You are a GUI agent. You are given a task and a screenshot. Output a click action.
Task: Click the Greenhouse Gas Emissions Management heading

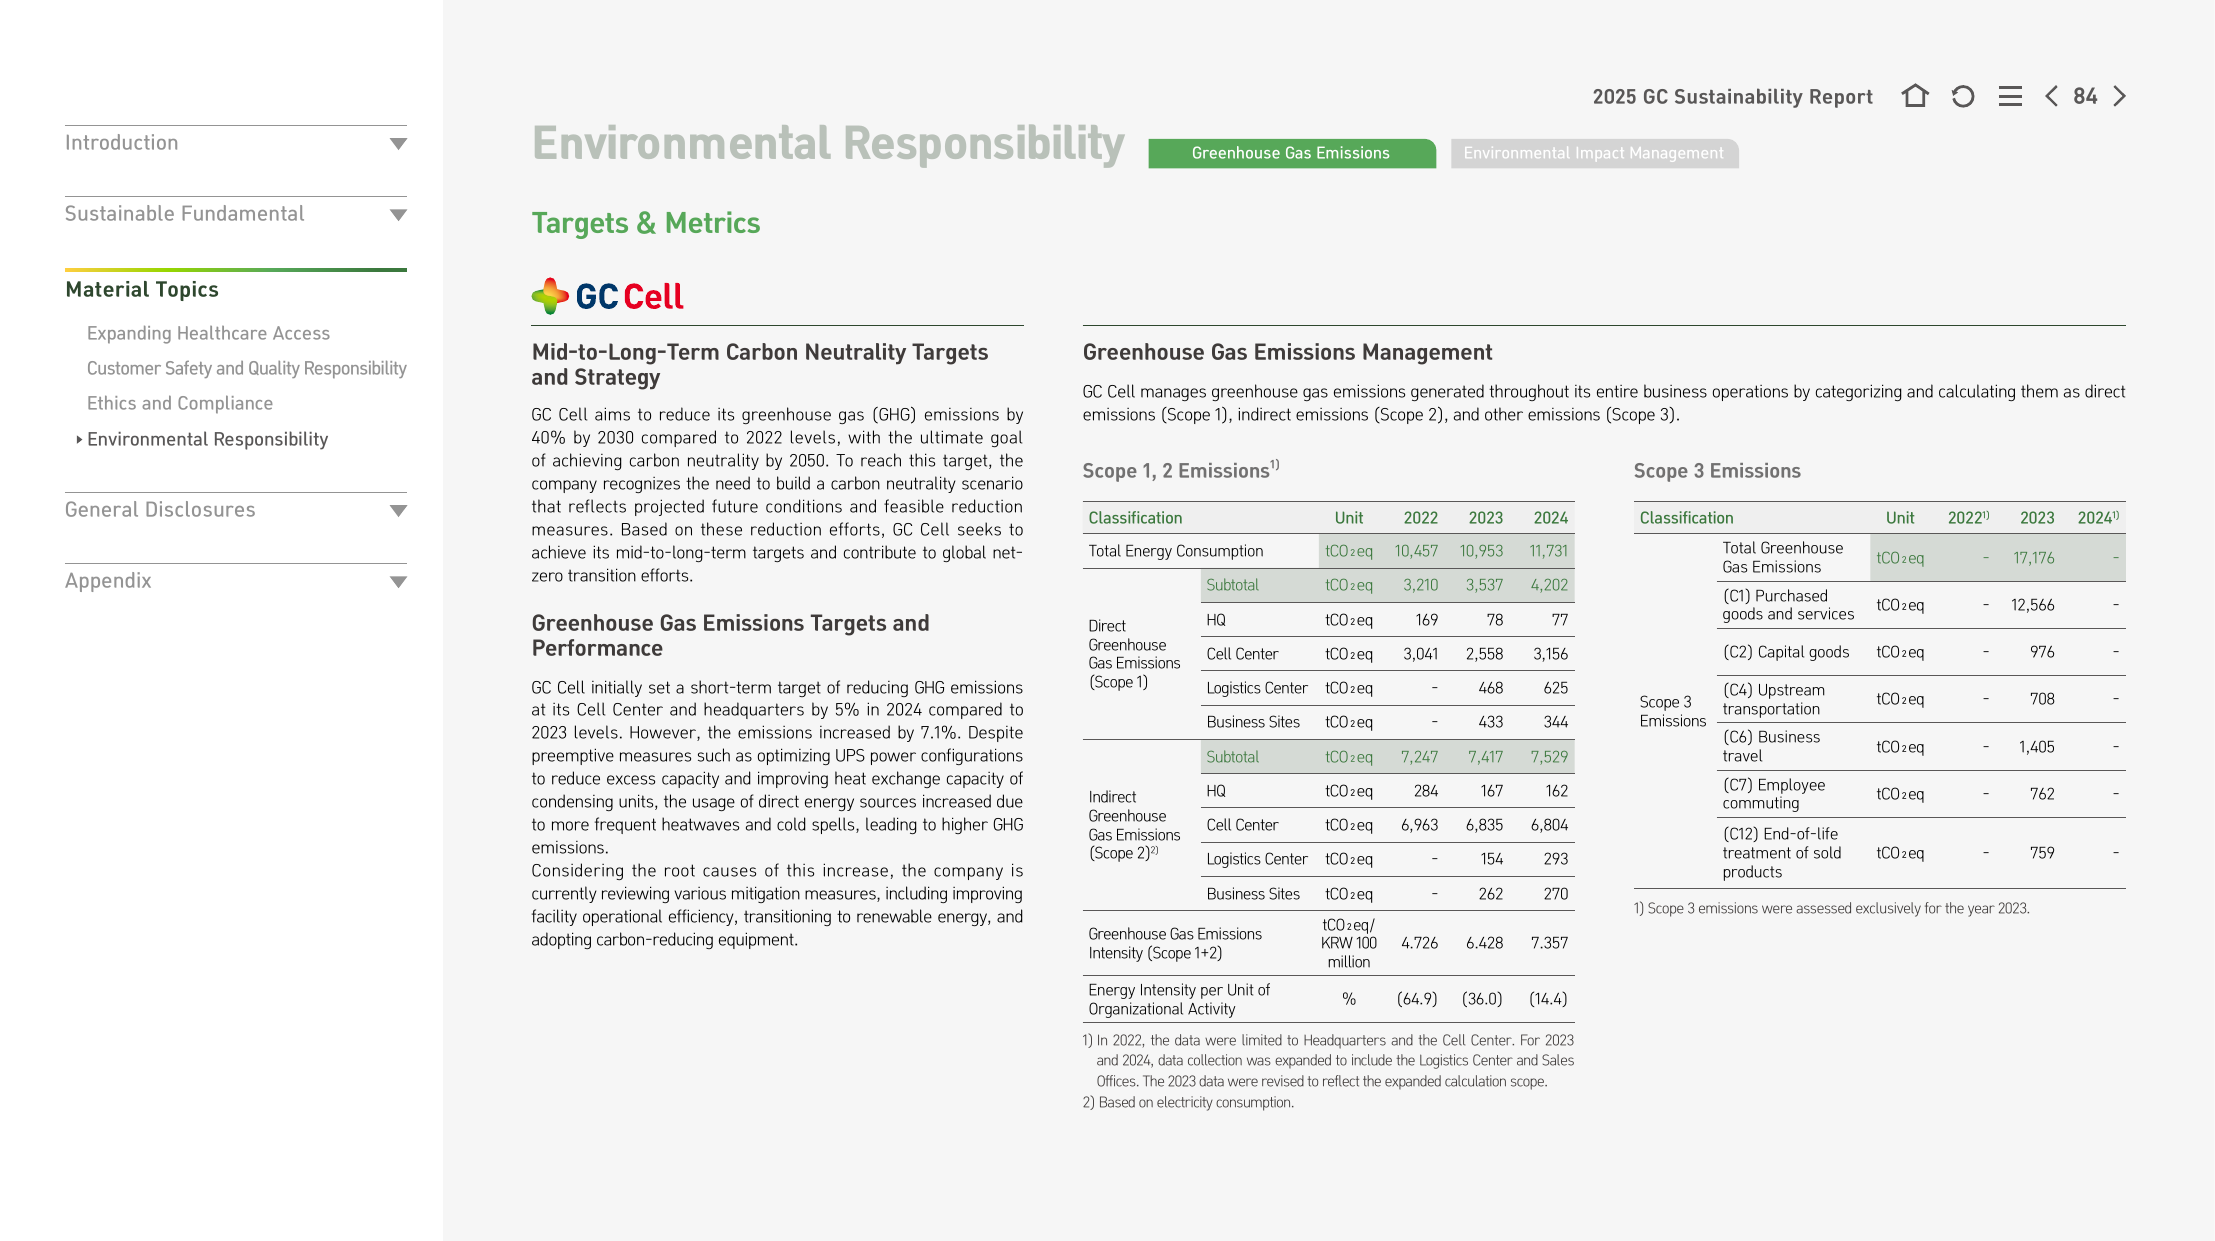tap(1287, 352)
